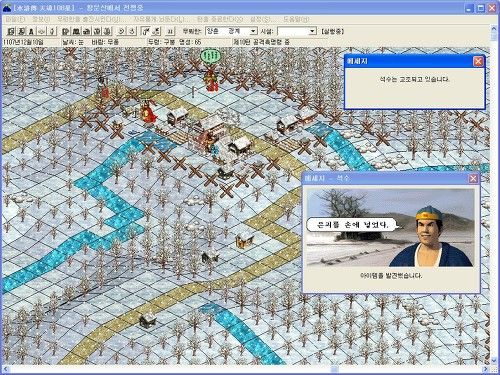Open the 자유롭게 보낸다 menu
500x375 pixels.
tap(161, 19)
